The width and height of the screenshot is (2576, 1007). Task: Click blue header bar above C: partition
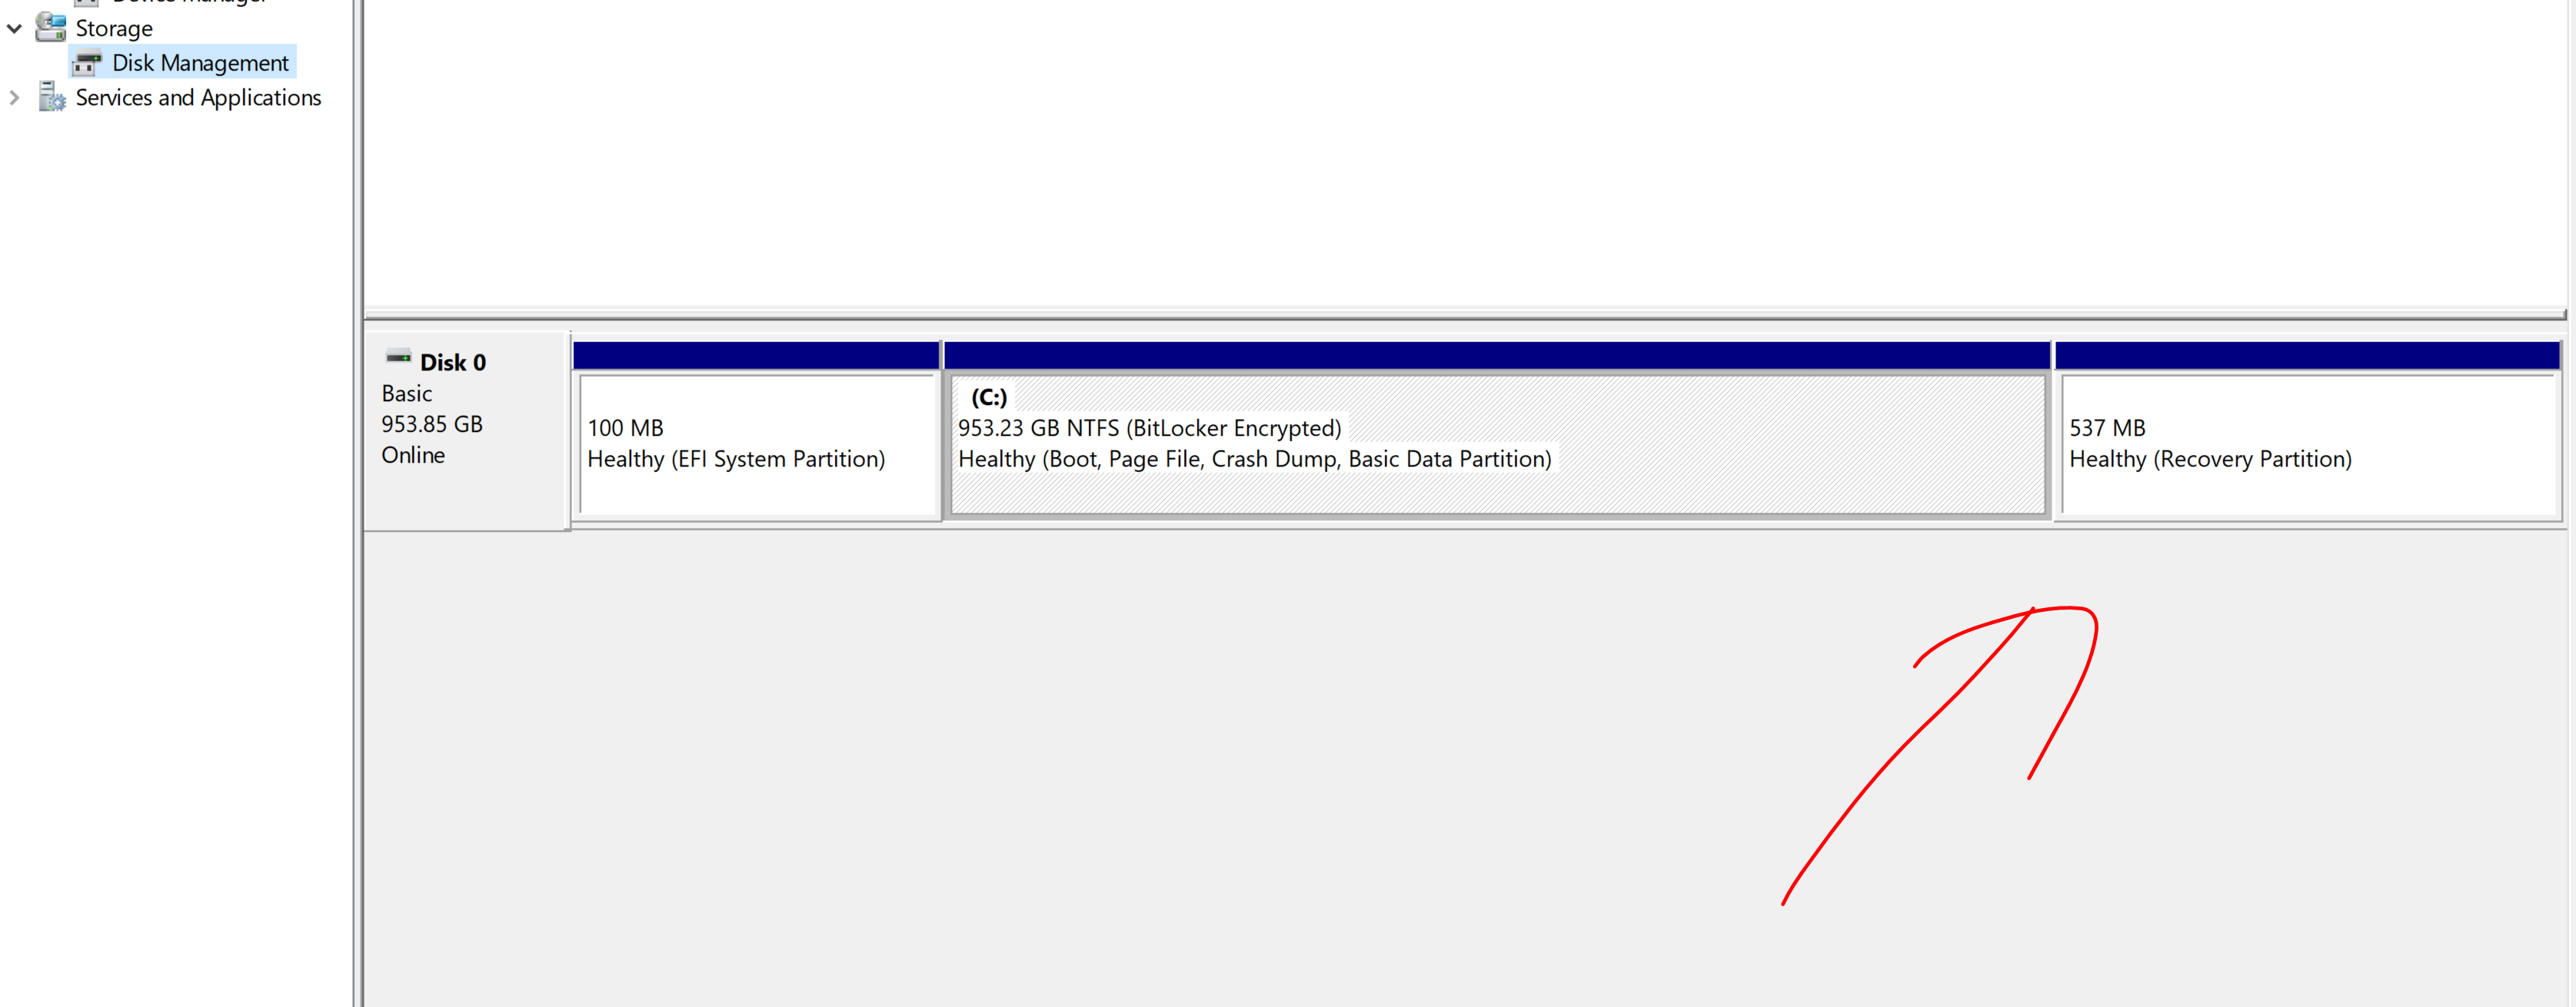[1497, 355]
